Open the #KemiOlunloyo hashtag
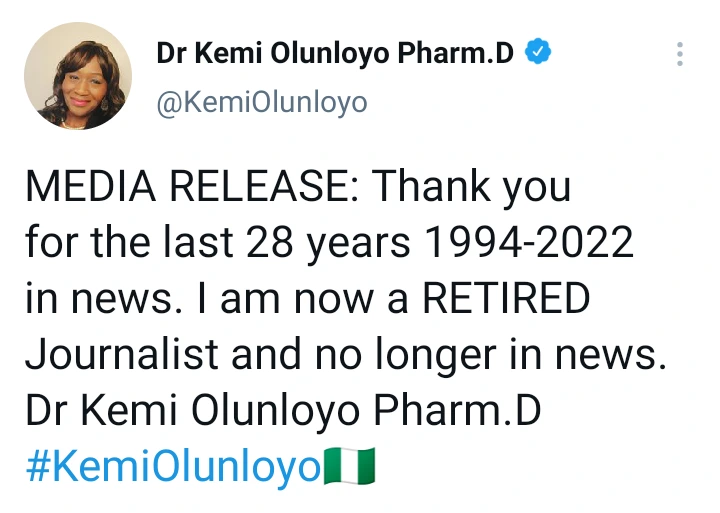Image resolution: width=720 pixels, height=513 pixels. tap(173, 468)
